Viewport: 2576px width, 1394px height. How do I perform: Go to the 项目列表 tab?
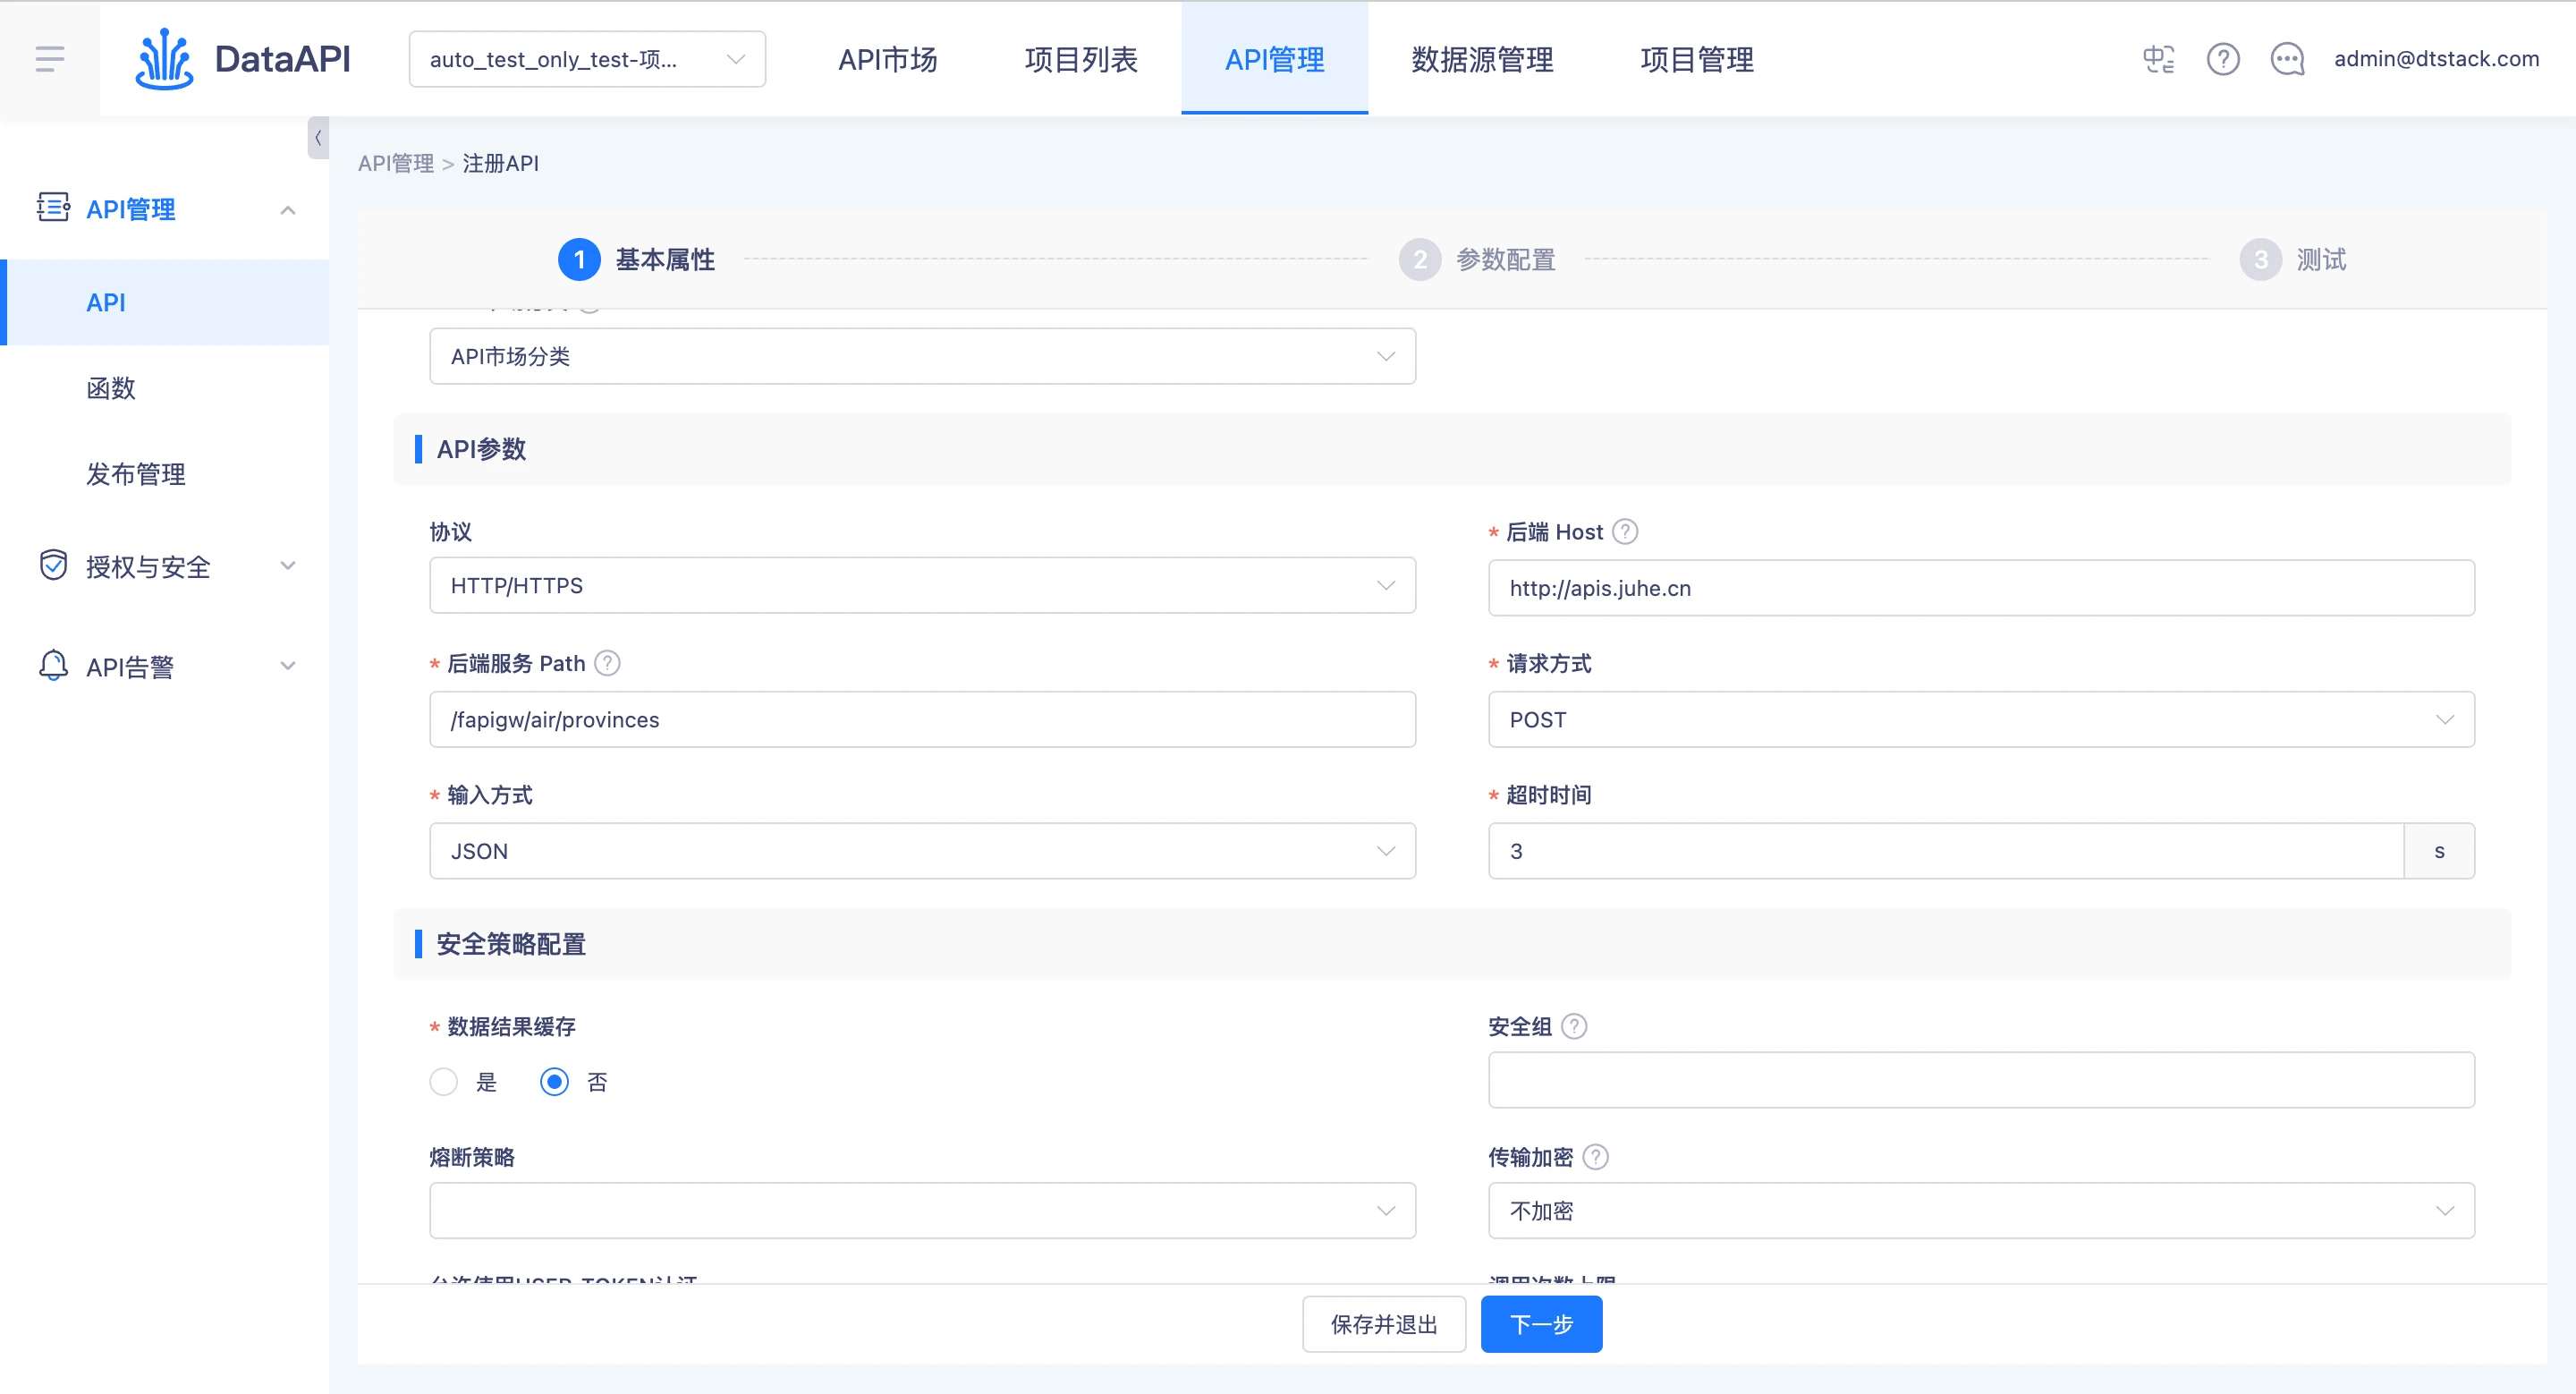(1081, 59)
